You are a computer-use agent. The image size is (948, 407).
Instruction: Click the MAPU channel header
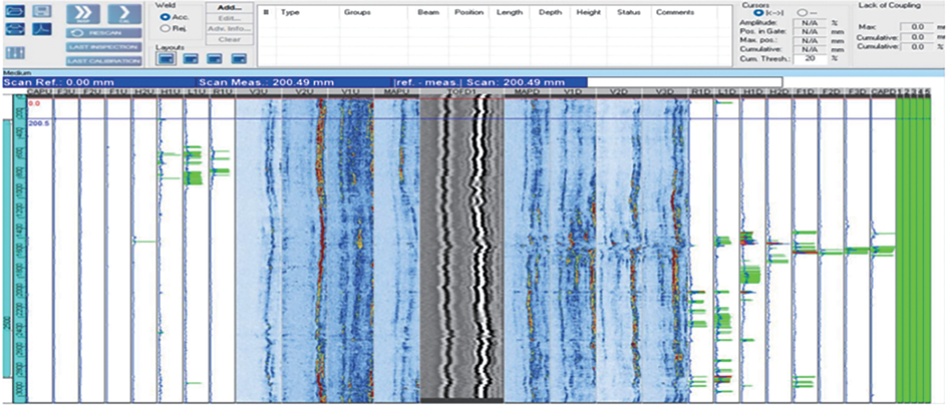tap(397, 92)
